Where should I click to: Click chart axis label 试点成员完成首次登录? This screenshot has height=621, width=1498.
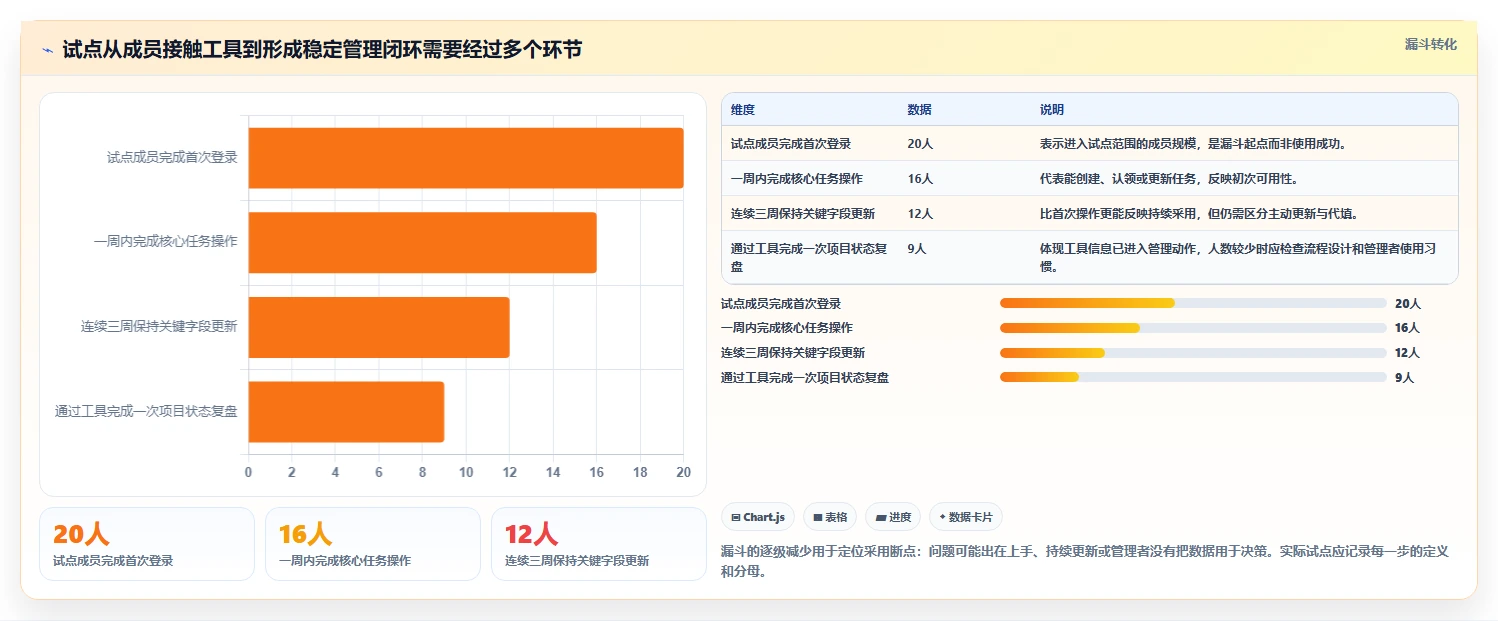[x=172, y=157]
